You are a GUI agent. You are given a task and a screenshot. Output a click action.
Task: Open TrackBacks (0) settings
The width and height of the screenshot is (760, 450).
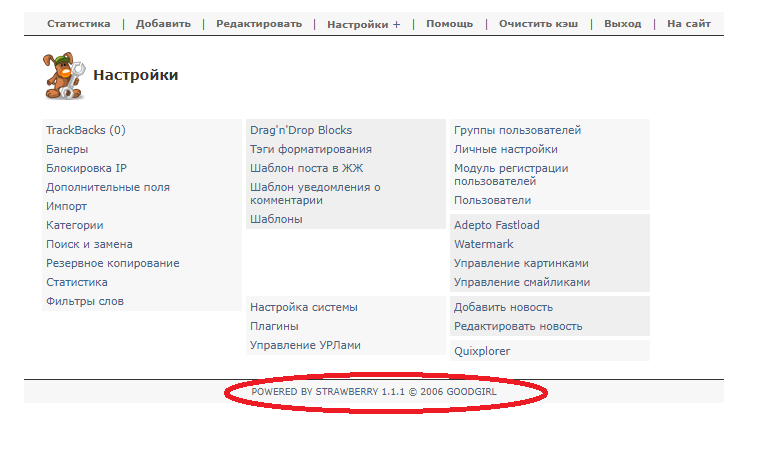point(86,130)
